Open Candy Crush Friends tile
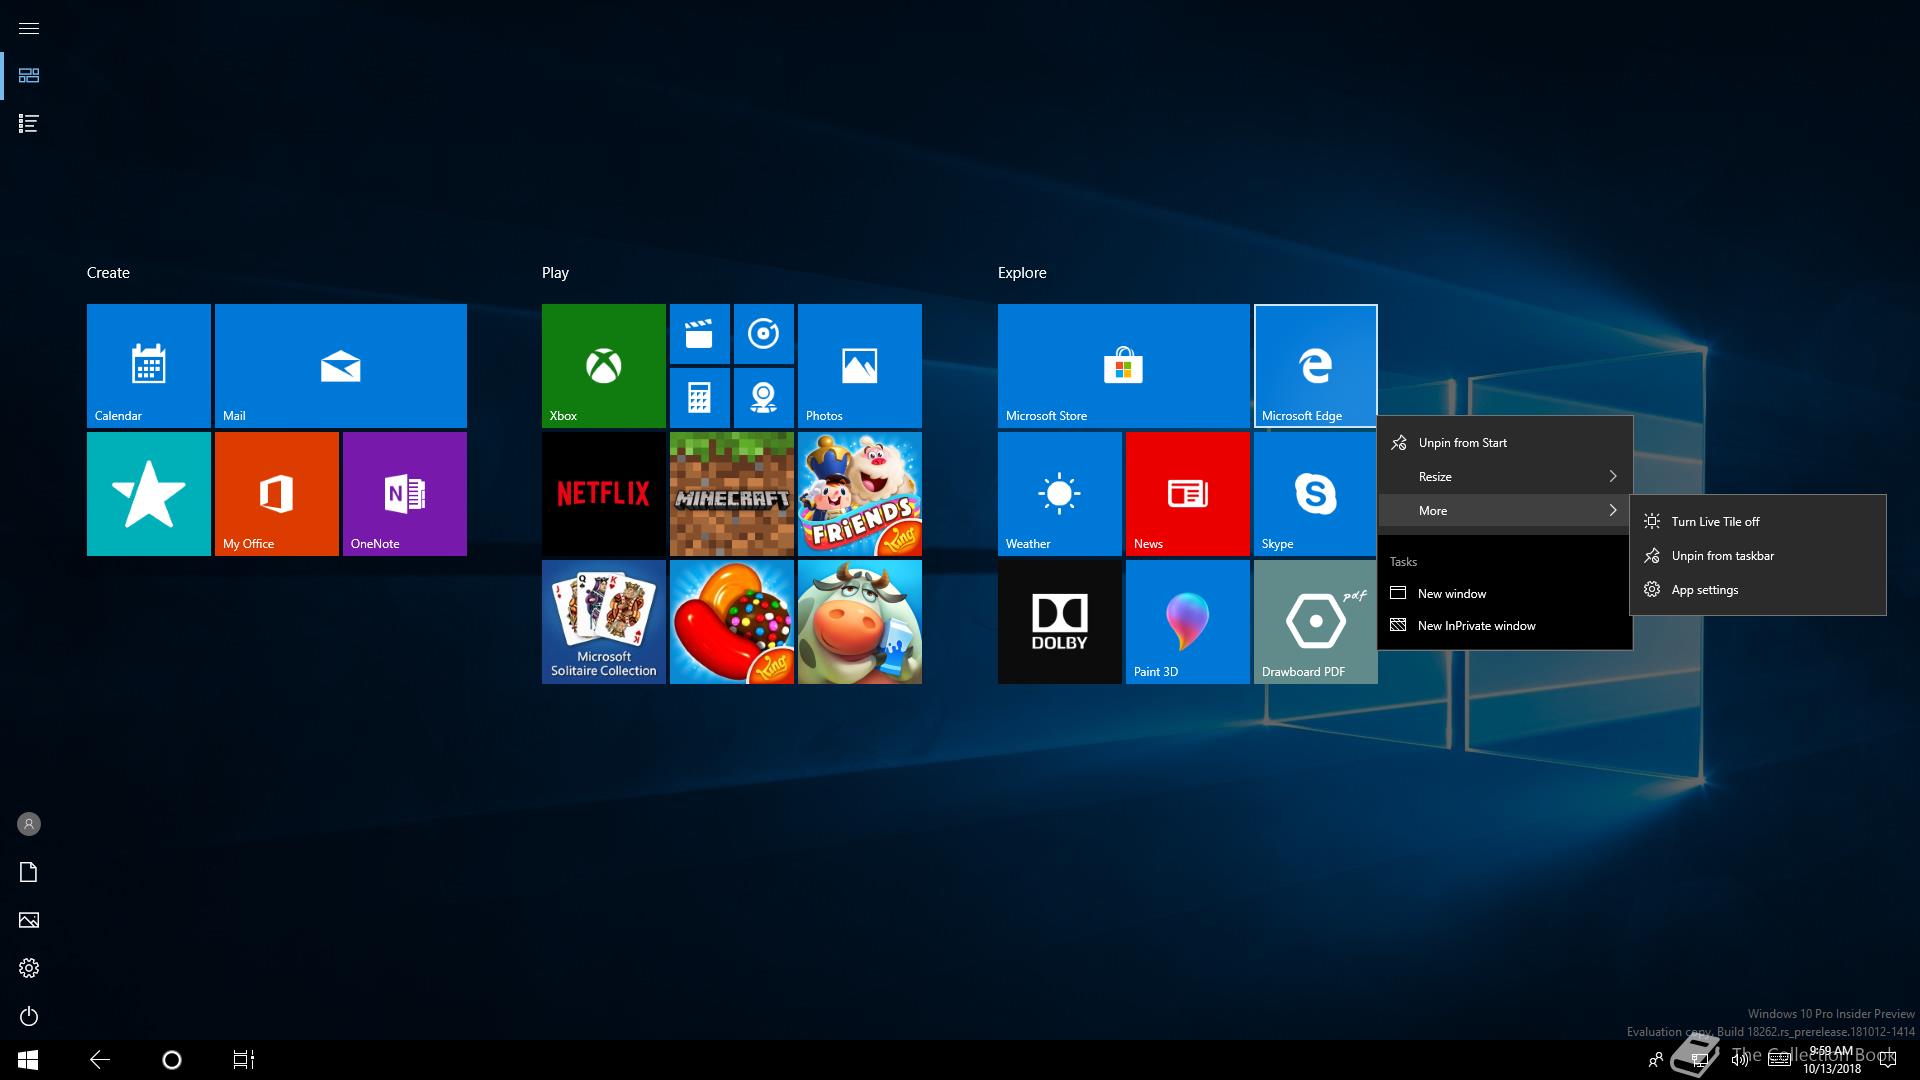This screenshot has height=1080, width=1920. [860, 494]
